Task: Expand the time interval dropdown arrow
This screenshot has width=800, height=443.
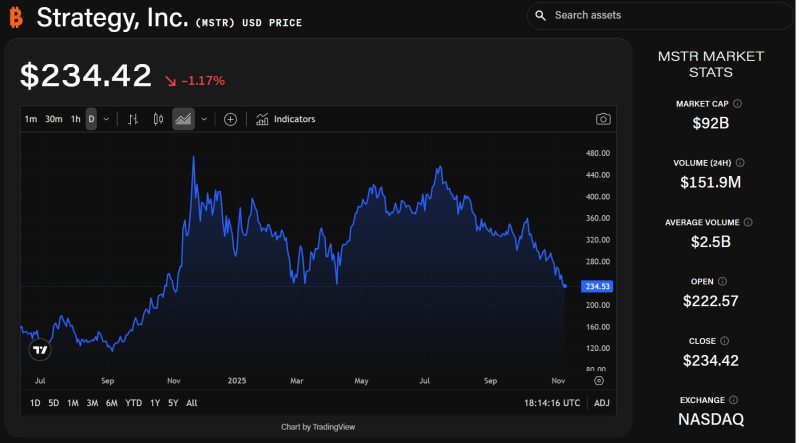Action: [106, 119]
